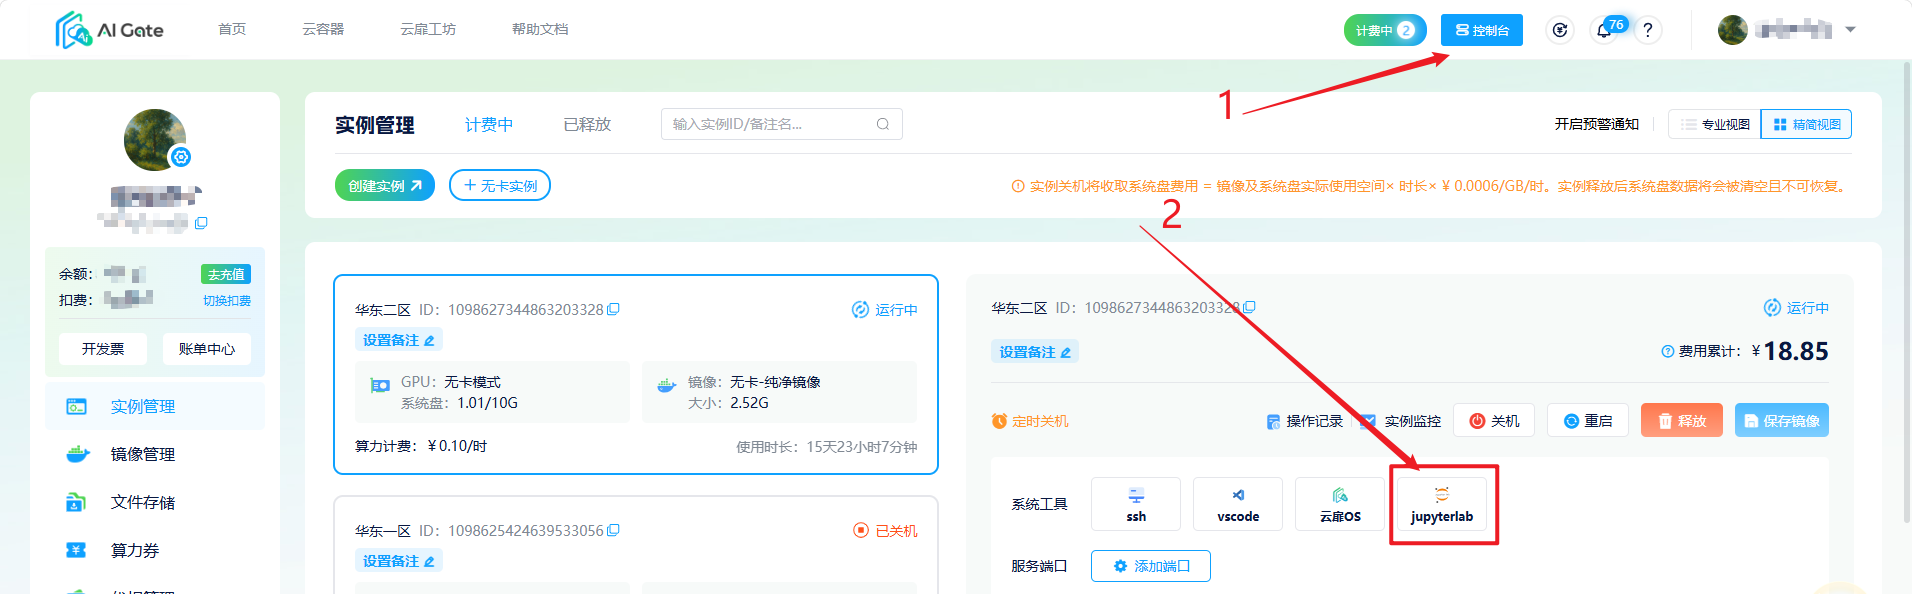The image size is (1912, 594).
Task: Click the 运行中 status in detail panel
Action: coord(1796,307)
